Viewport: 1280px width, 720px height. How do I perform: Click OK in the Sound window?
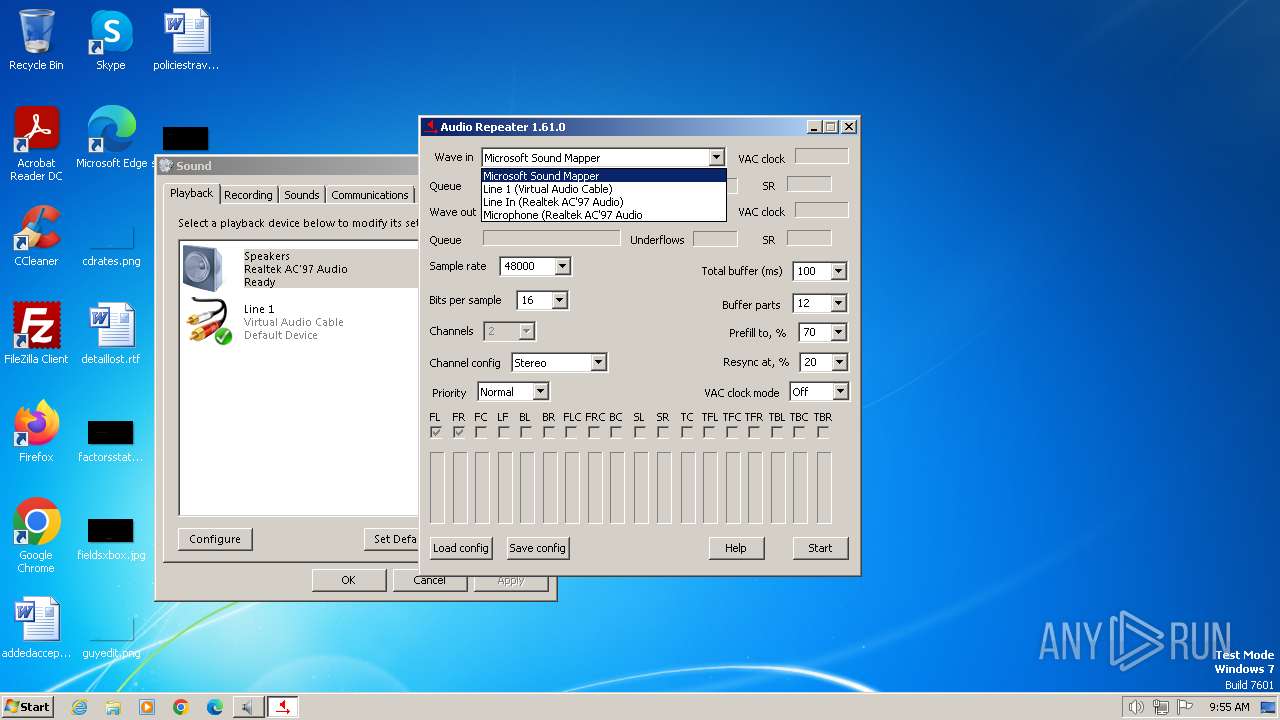[348, 580]
